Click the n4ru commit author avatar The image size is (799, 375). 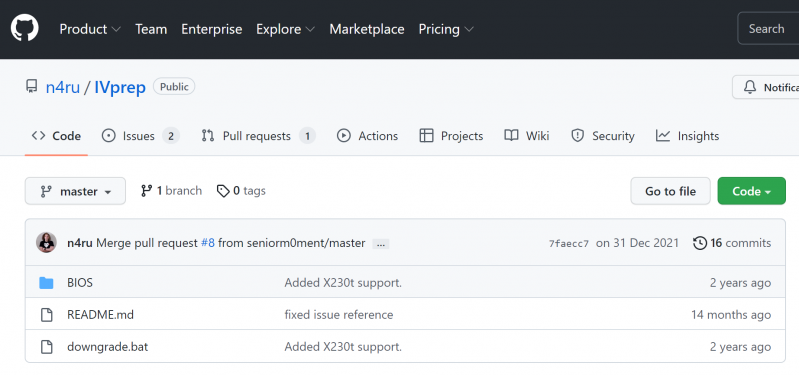tap(46, 243)
